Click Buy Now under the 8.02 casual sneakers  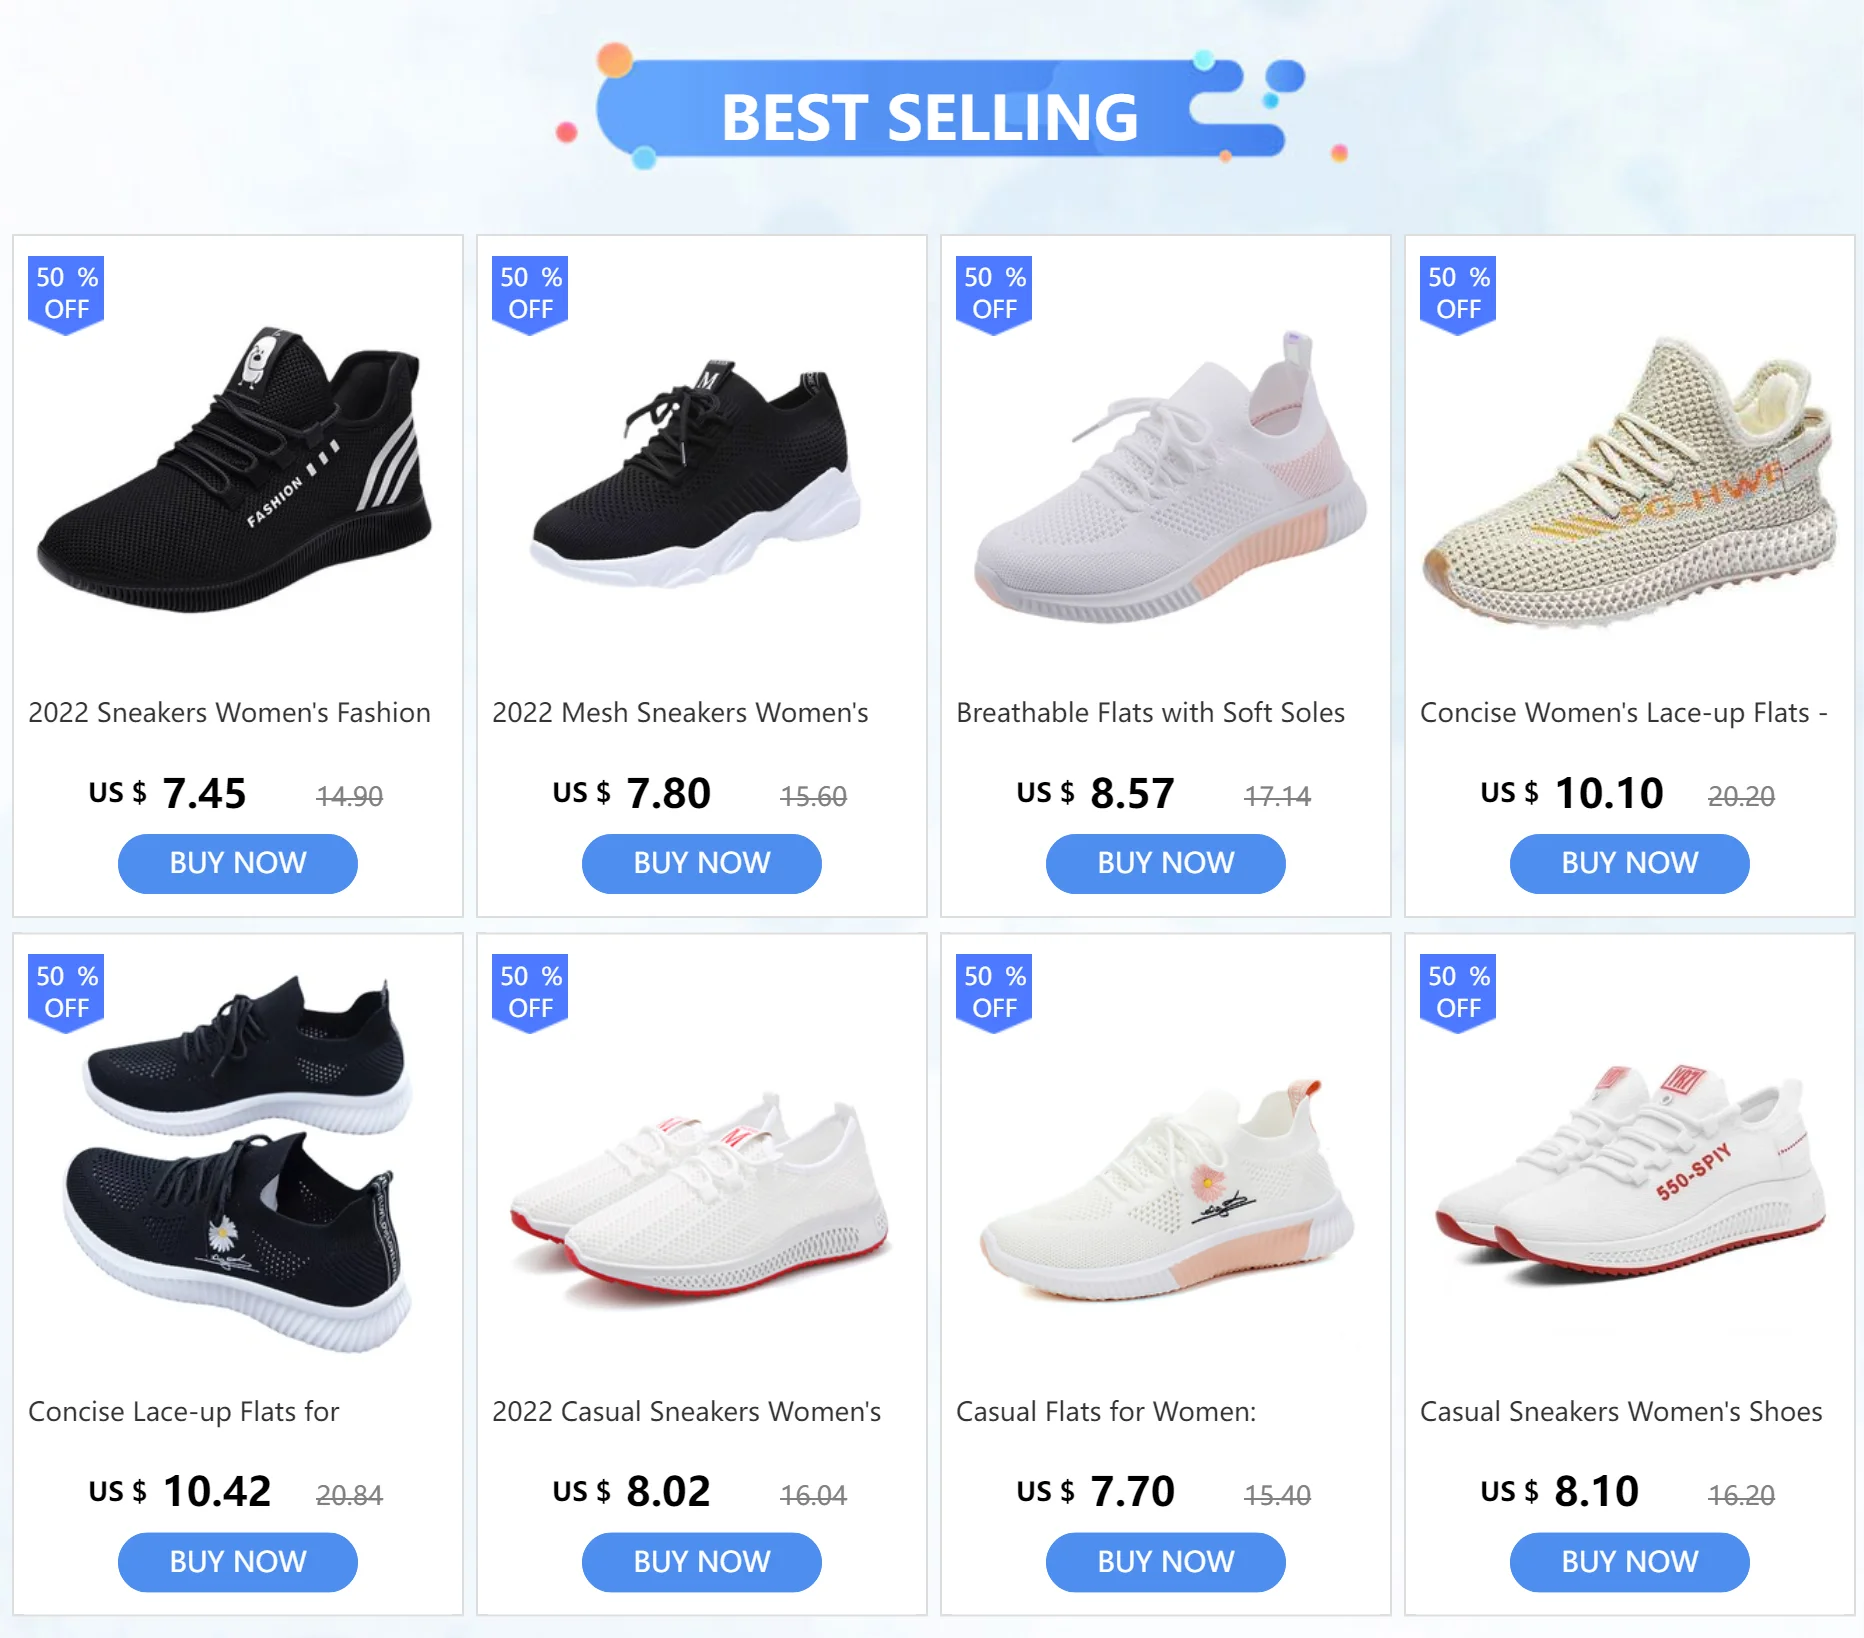(x=702, y=1562)
